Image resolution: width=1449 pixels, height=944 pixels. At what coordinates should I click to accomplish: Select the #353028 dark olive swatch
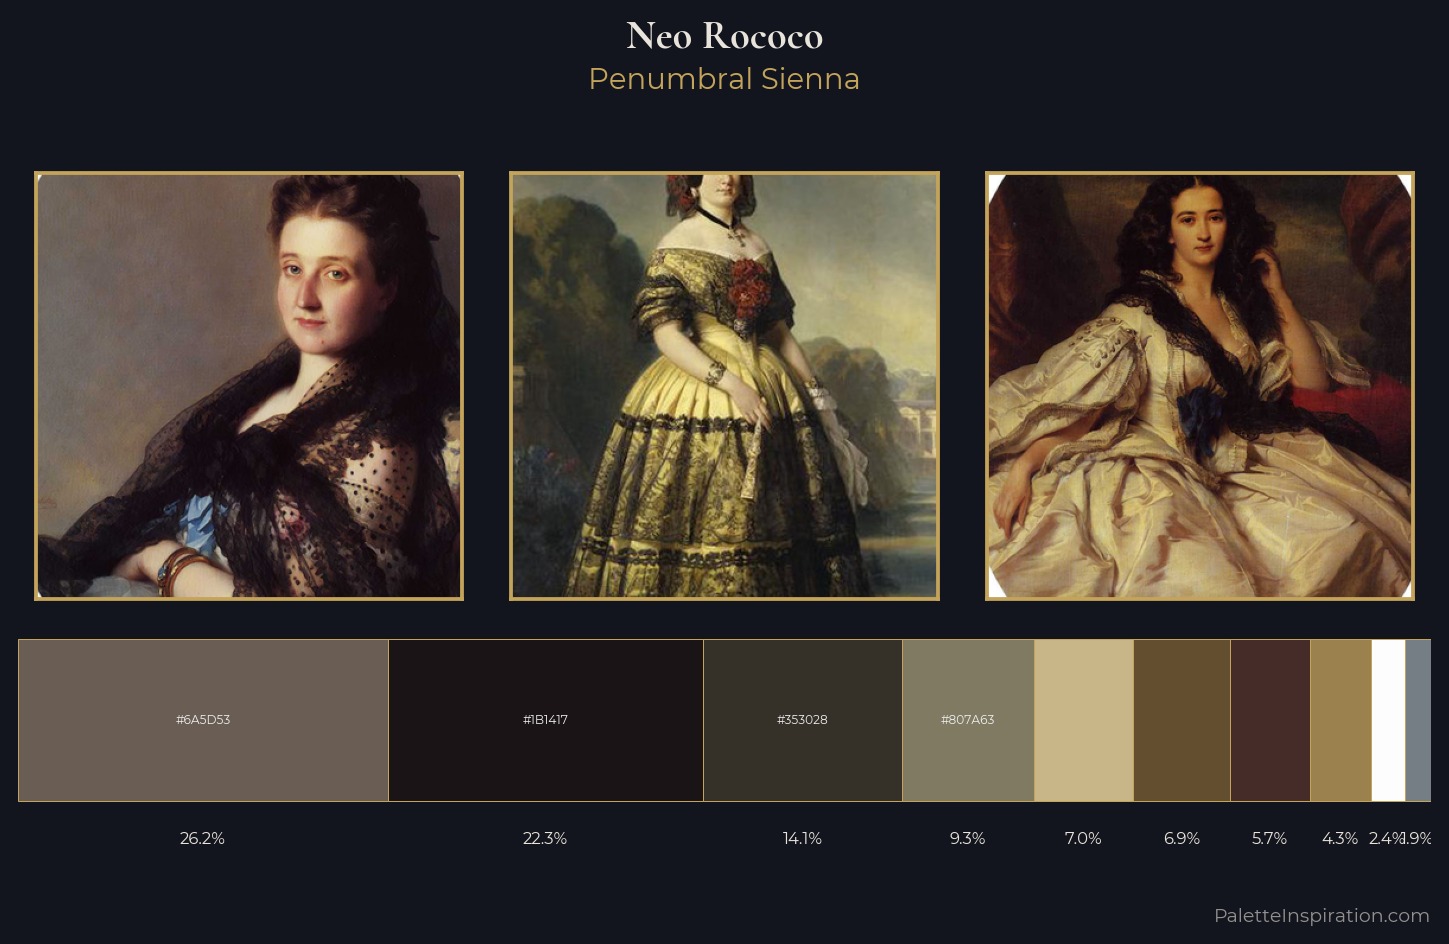coord(803,720)
